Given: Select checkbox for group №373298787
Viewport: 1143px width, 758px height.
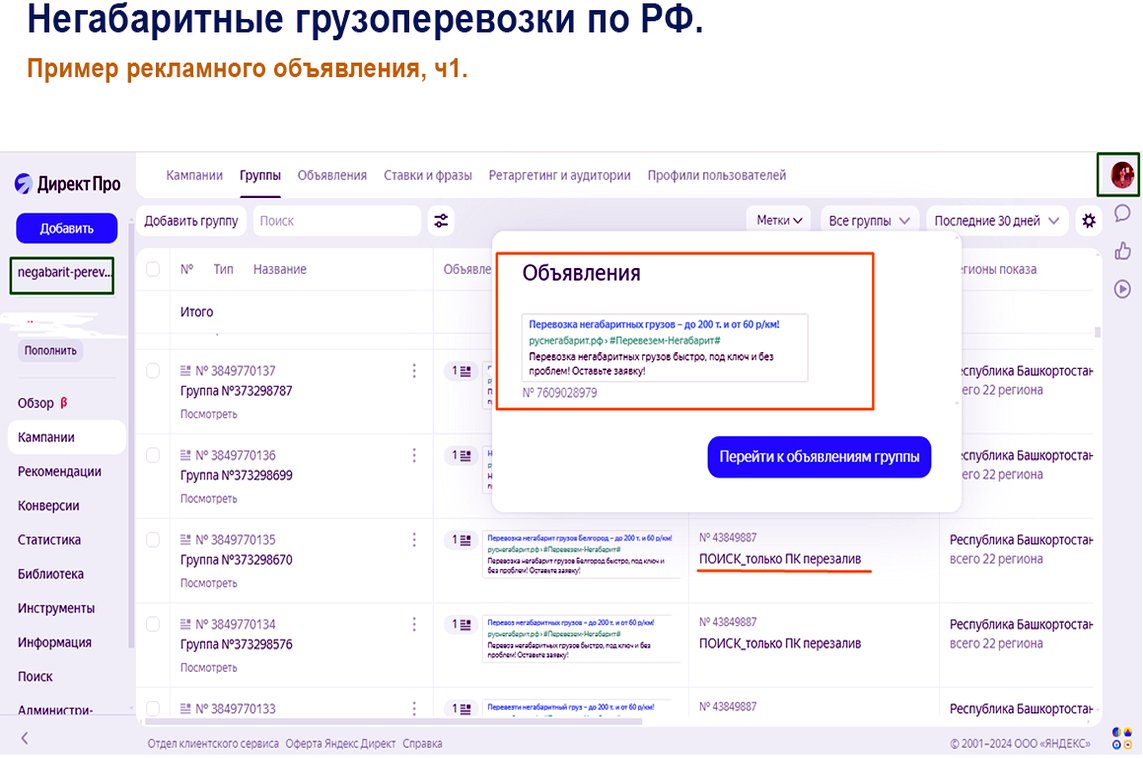Looking at the screenshot, I should [x=153, y=371].
